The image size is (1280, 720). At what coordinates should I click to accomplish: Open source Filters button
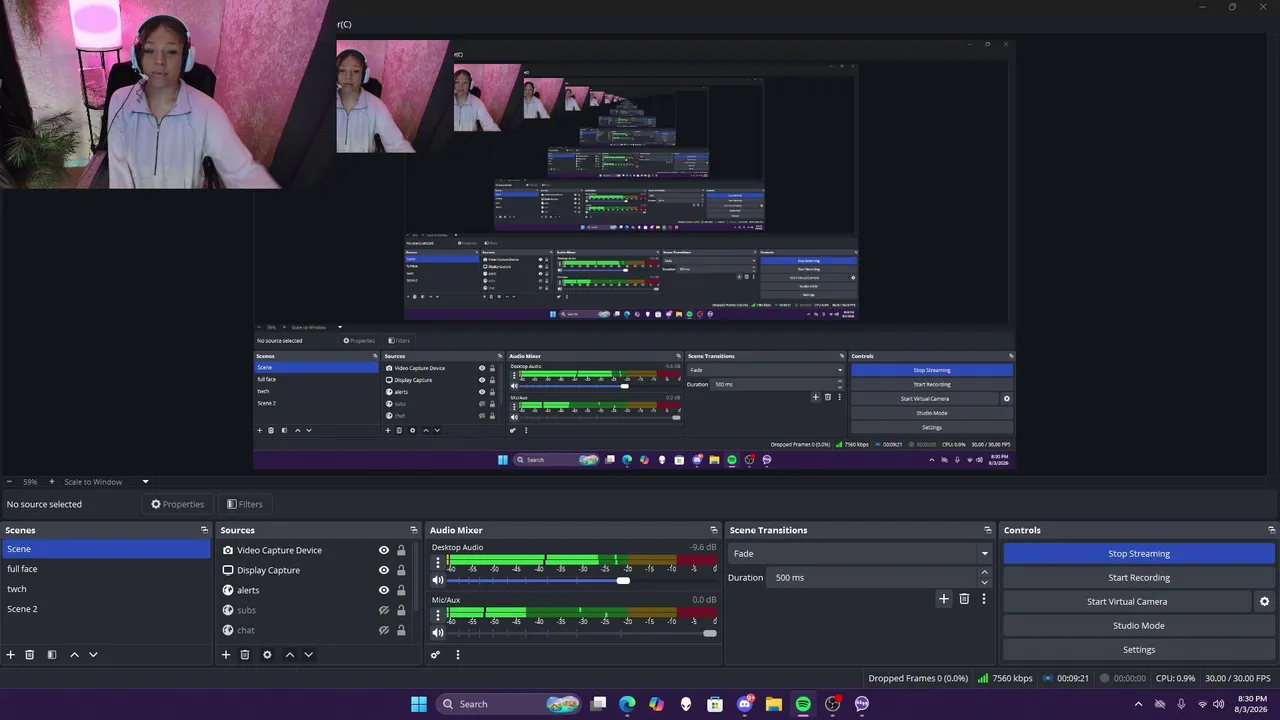click(245, 504)
